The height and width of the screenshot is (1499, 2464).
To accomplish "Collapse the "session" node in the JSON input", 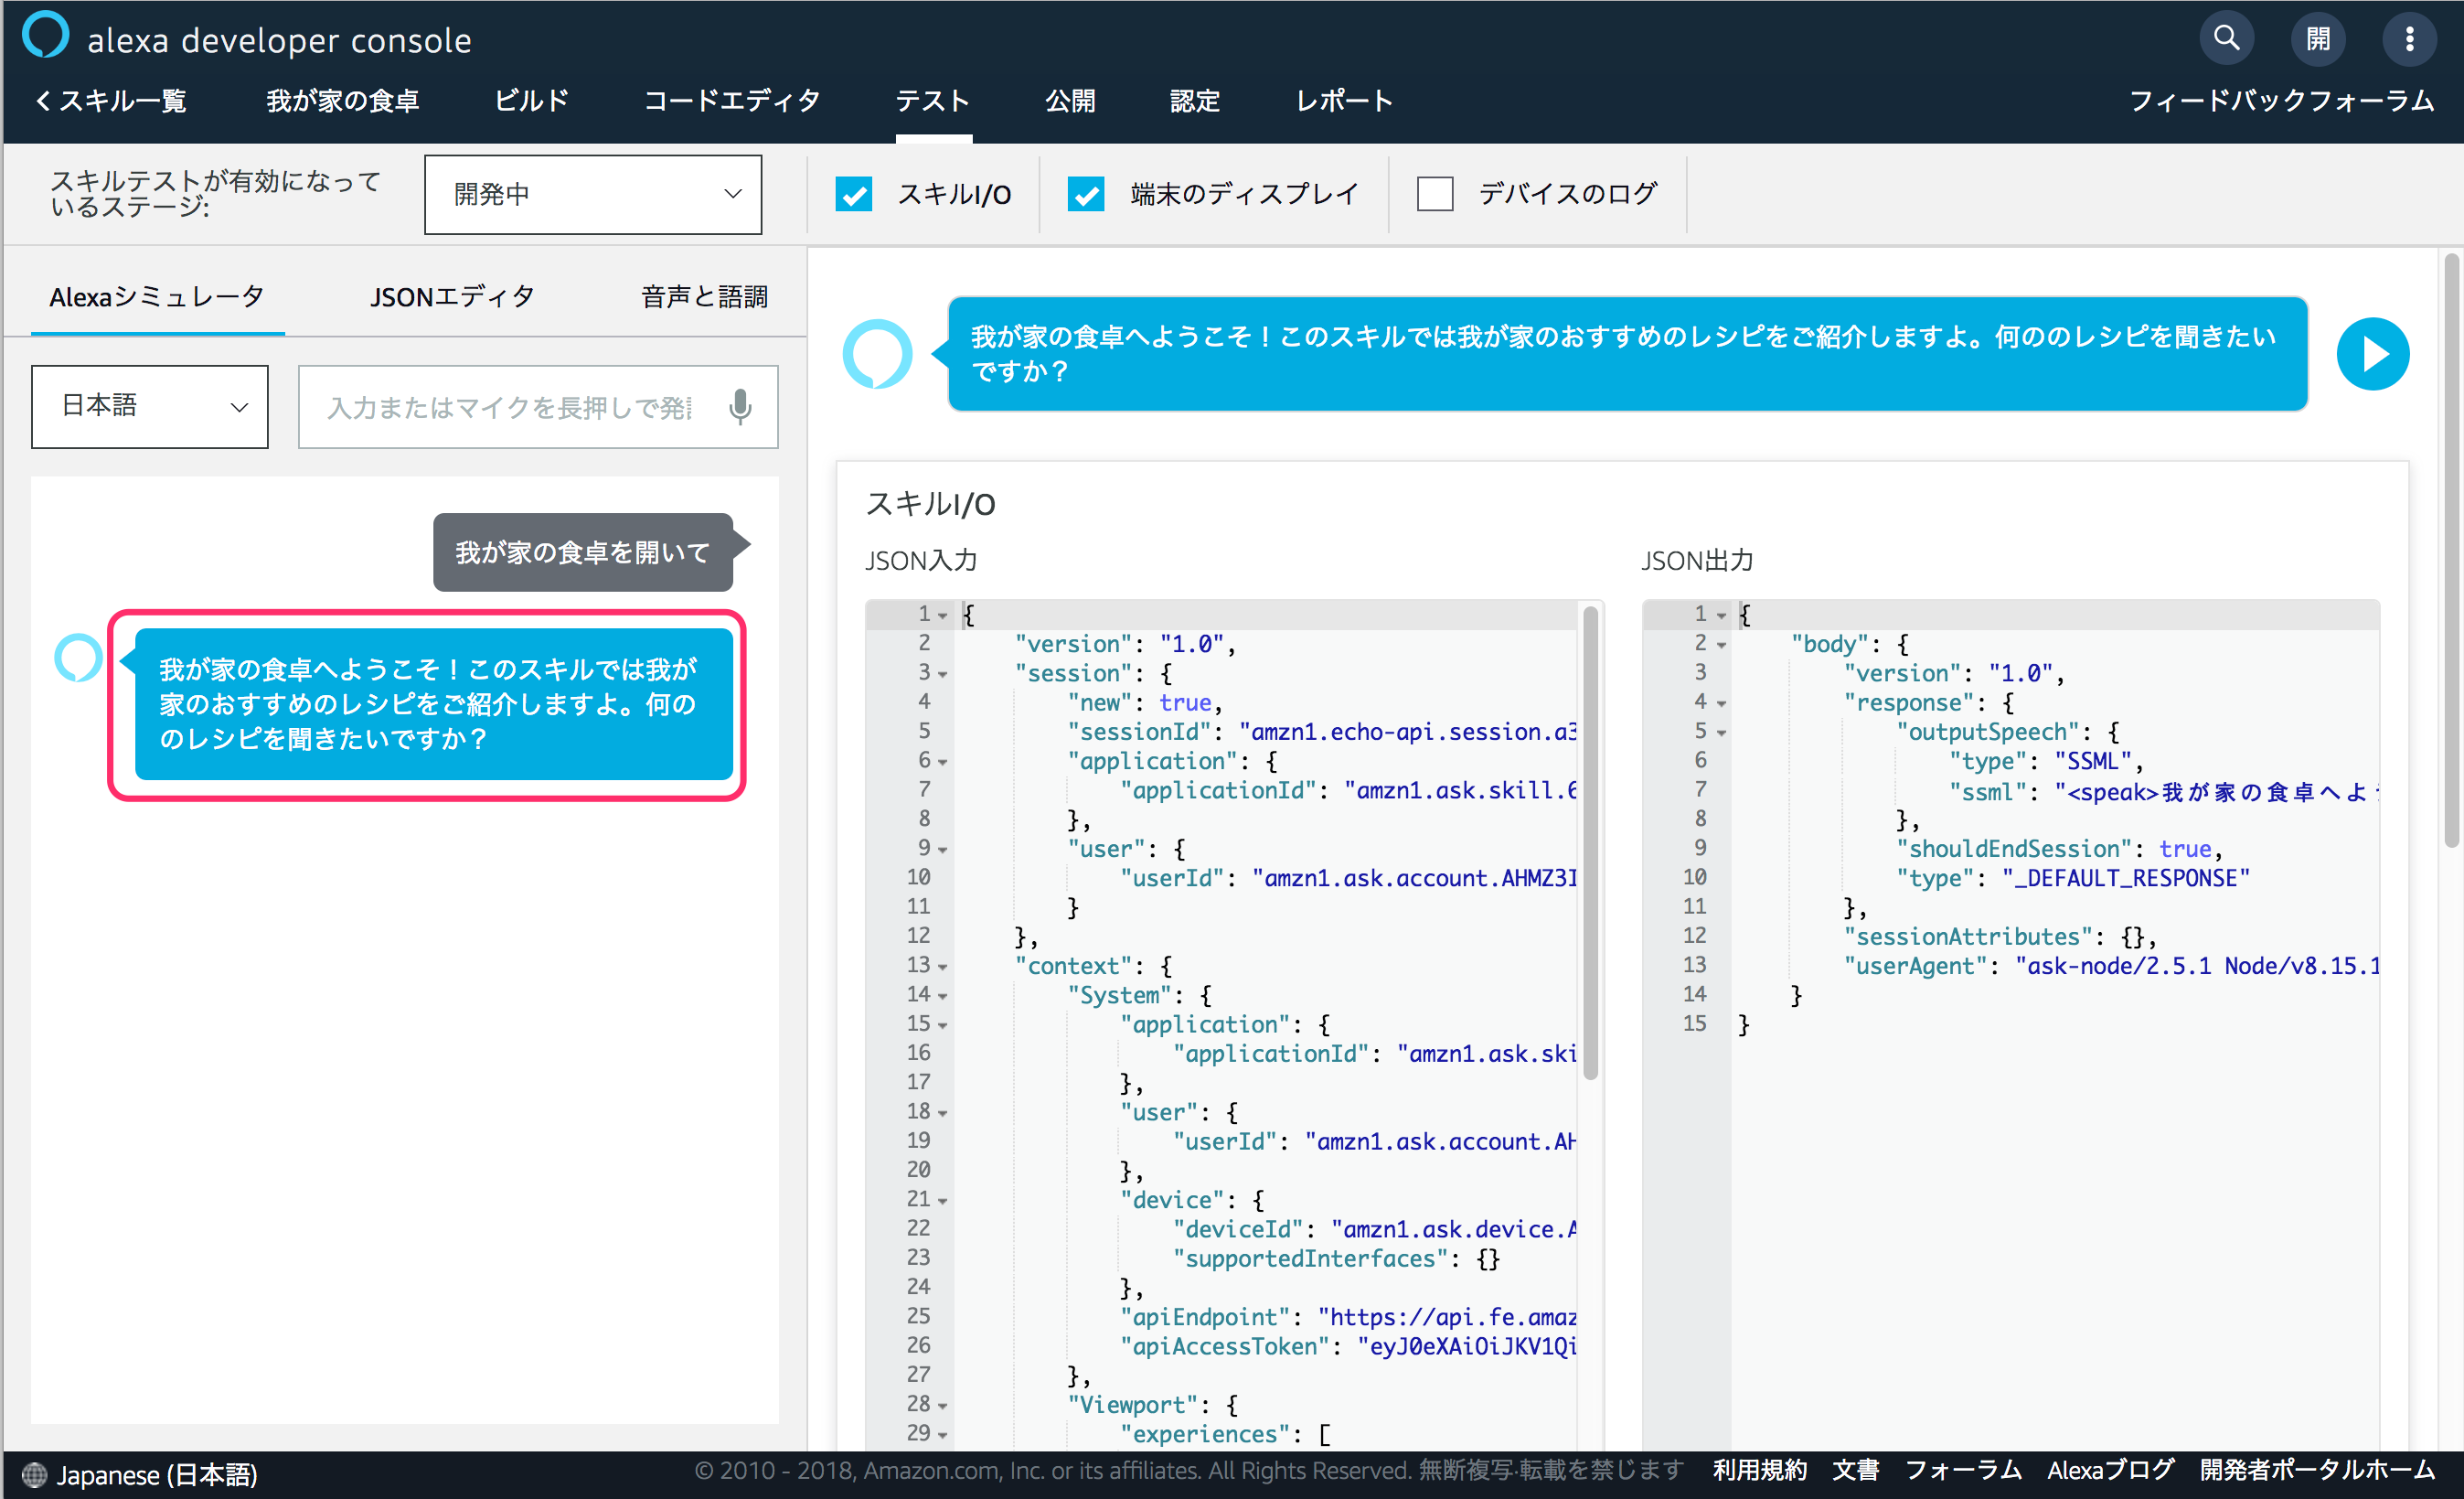I will [x=942, y=675].
